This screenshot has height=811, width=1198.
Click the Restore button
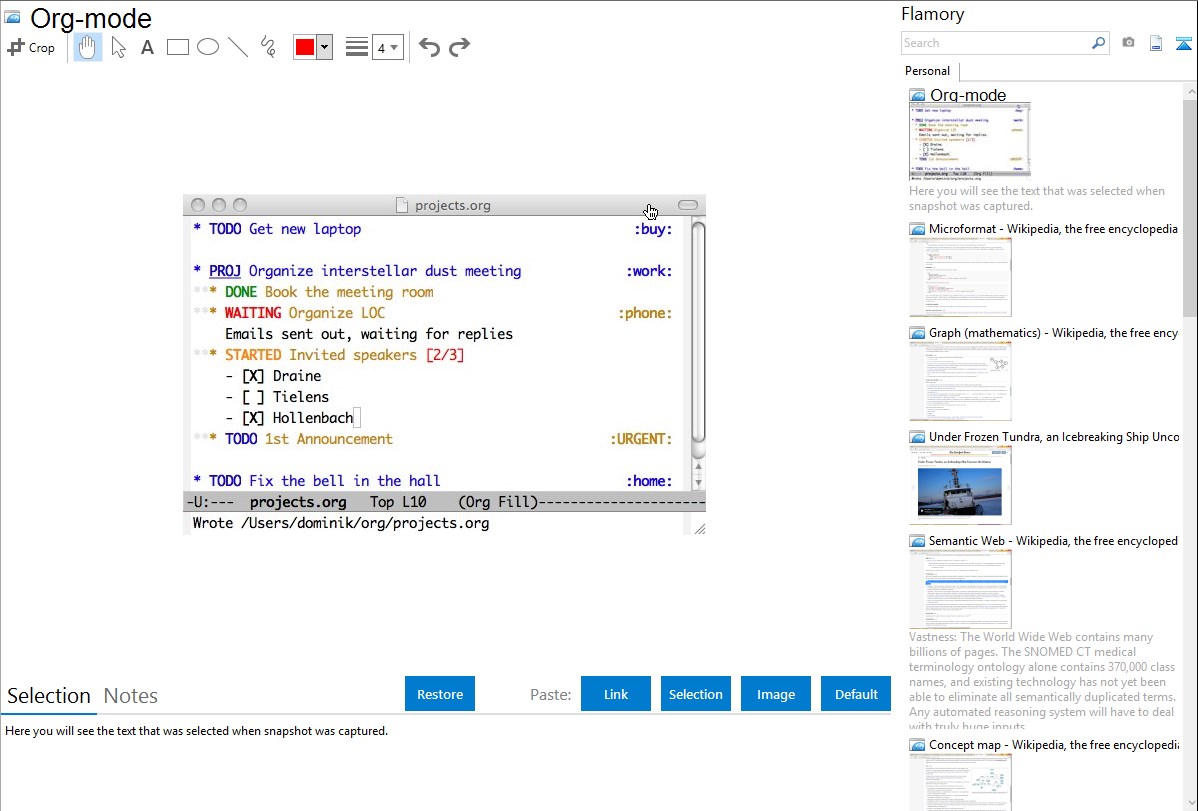[x=440, y=694]
